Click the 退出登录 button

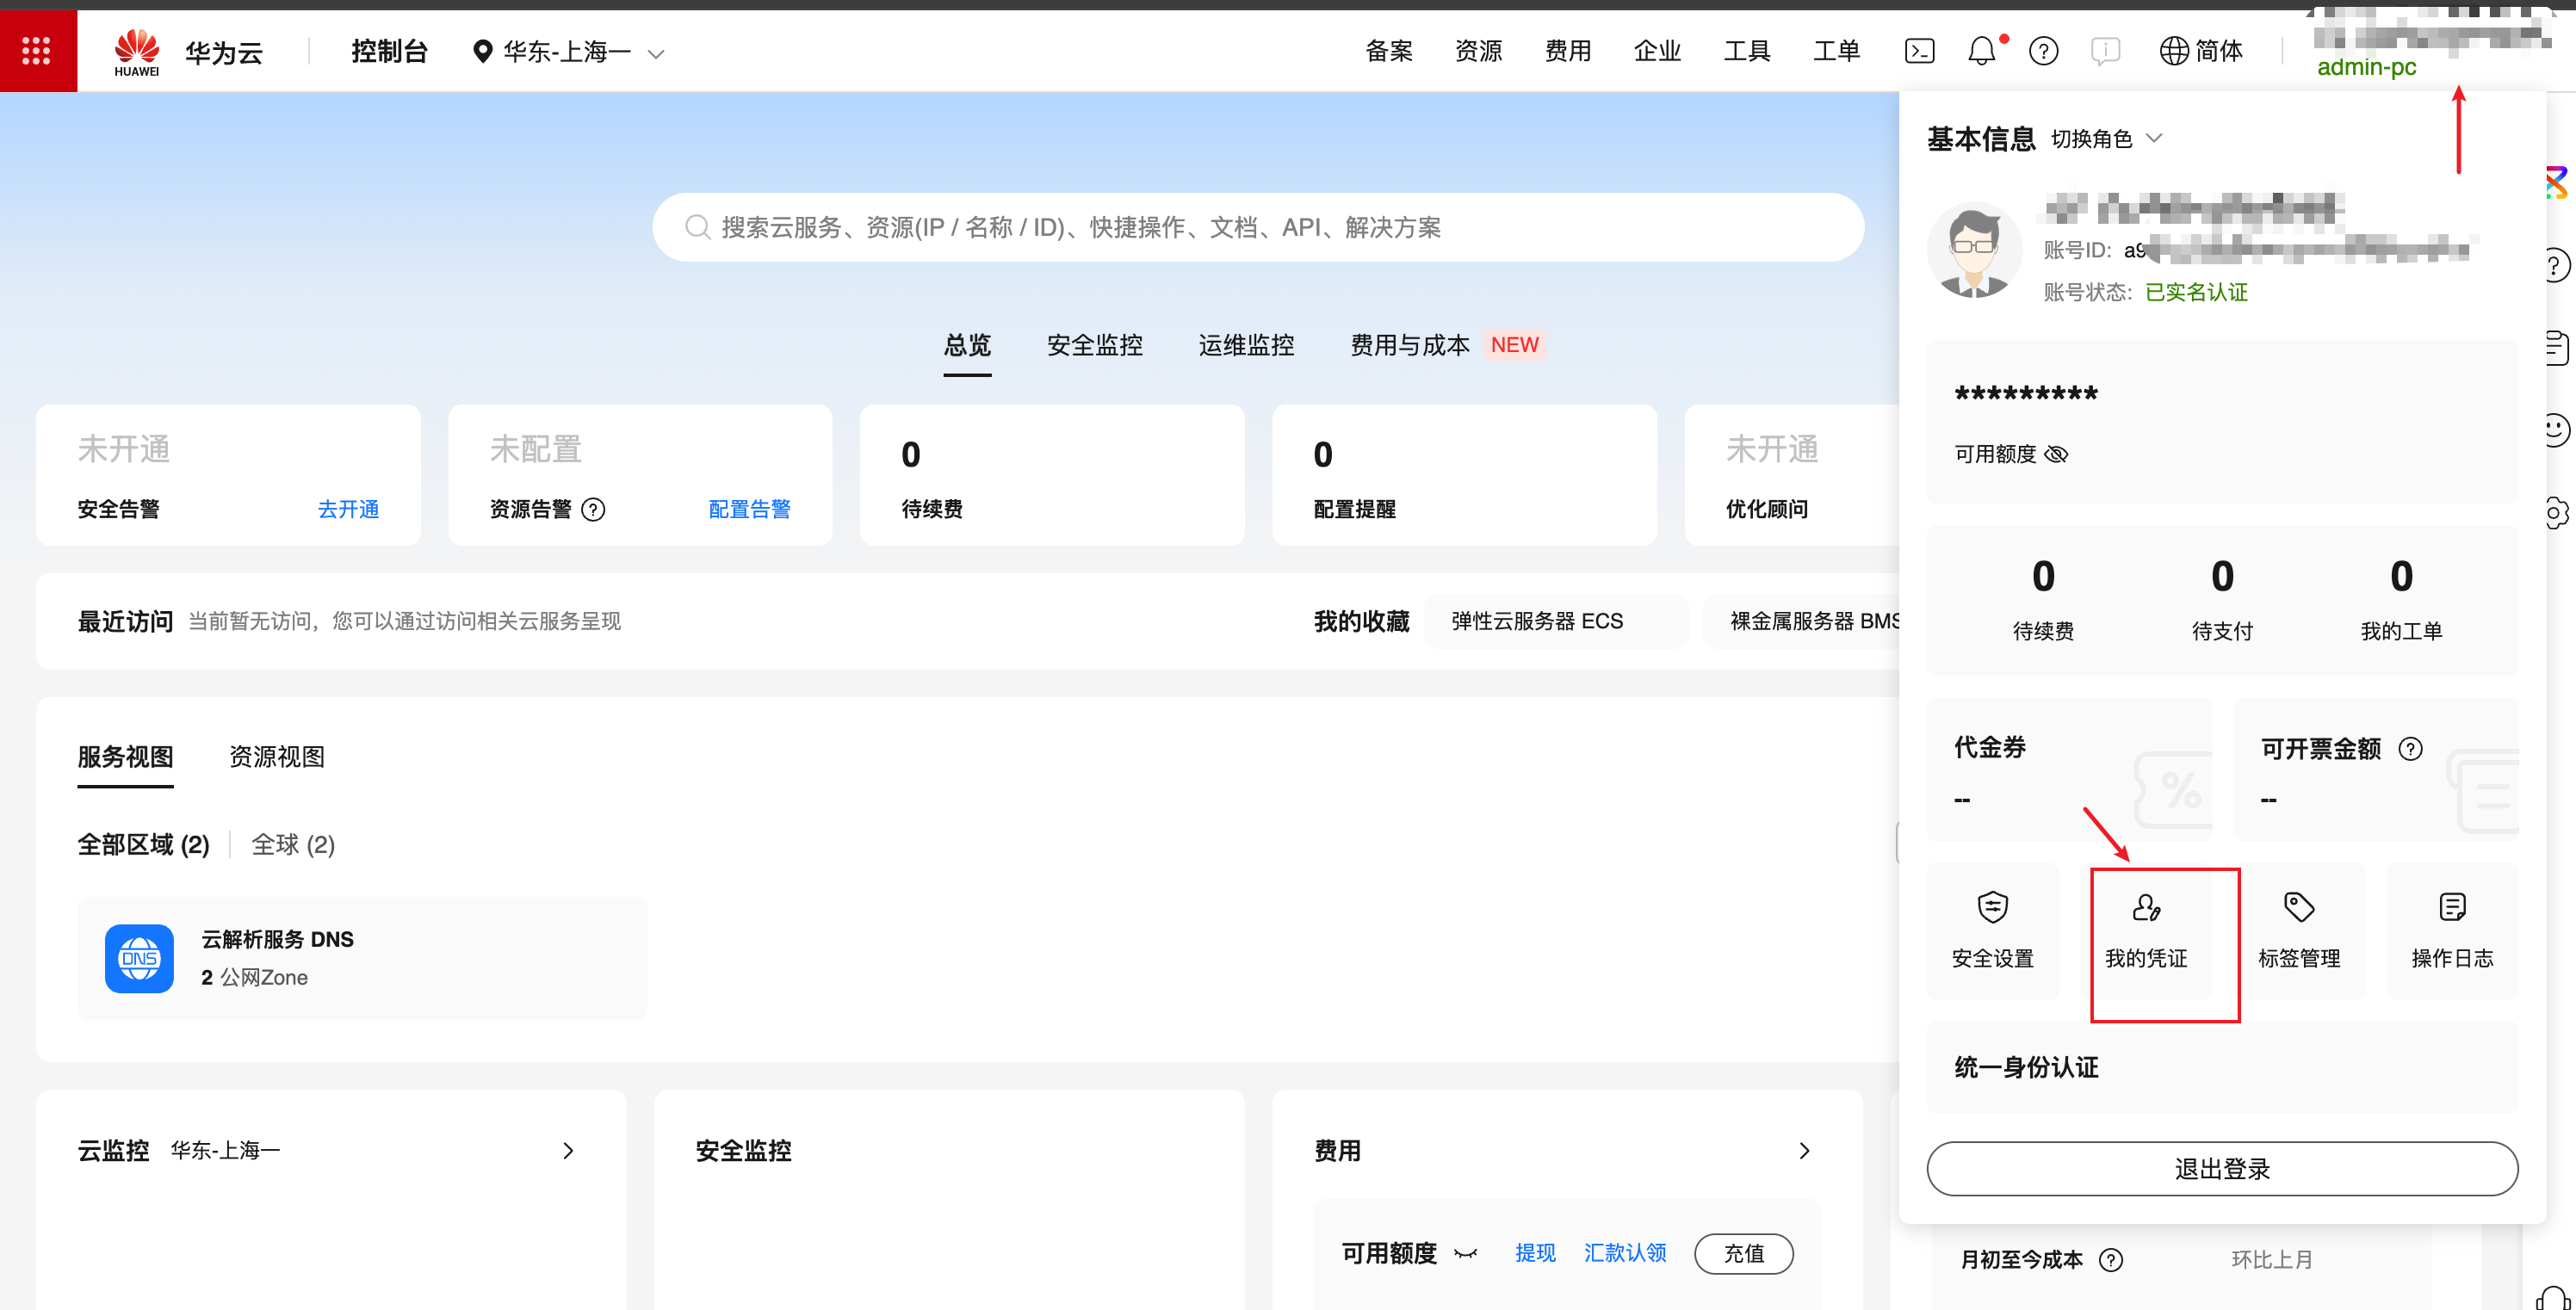[x=2221, y=1168]
